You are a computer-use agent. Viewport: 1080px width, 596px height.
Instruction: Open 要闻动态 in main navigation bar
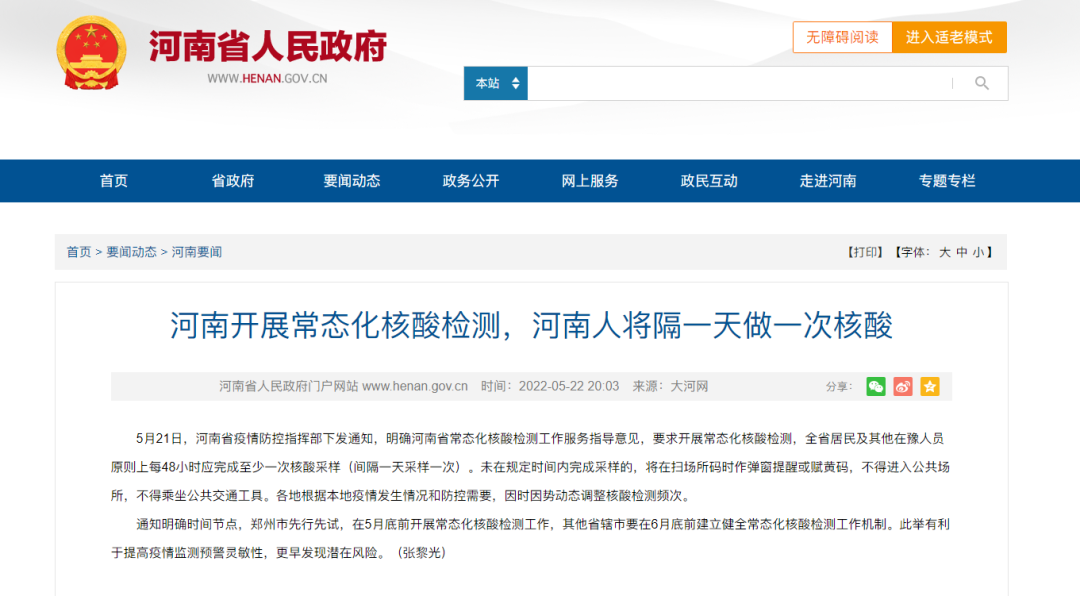[x=352, y=181]
